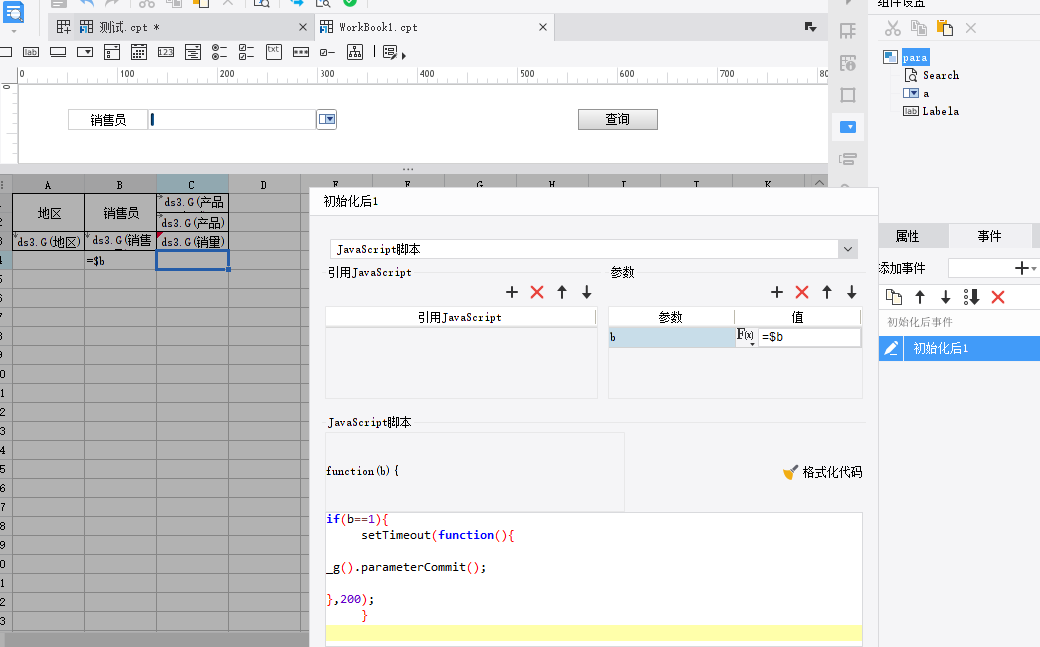The height and width of the screenshot is (647, 1040).
Task: Close the WorkBook1.cpt tab
Action: click(543, 27)
